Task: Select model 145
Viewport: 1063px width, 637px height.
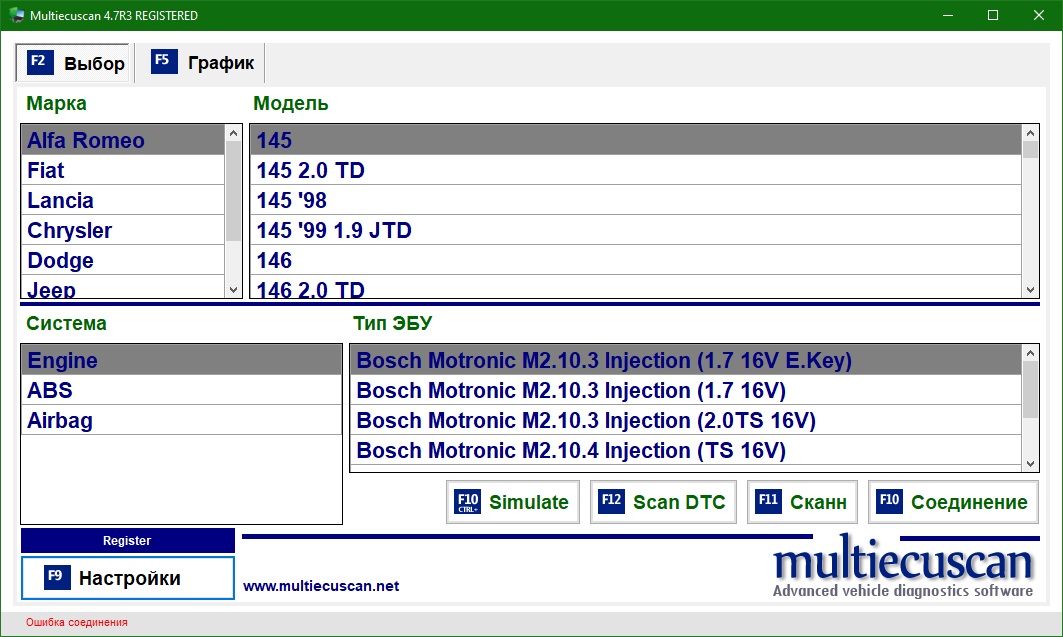Action: click(636, 140)
